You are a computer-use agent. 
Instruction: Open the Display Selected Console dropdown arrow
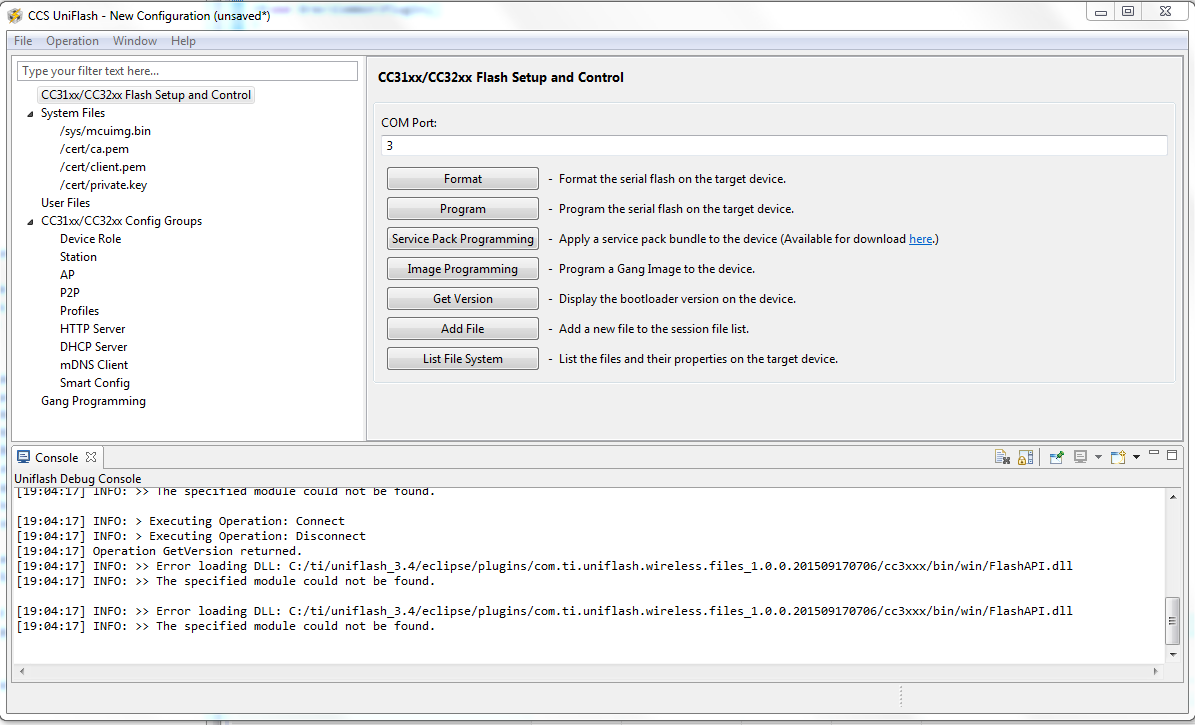coord(1097,458)
